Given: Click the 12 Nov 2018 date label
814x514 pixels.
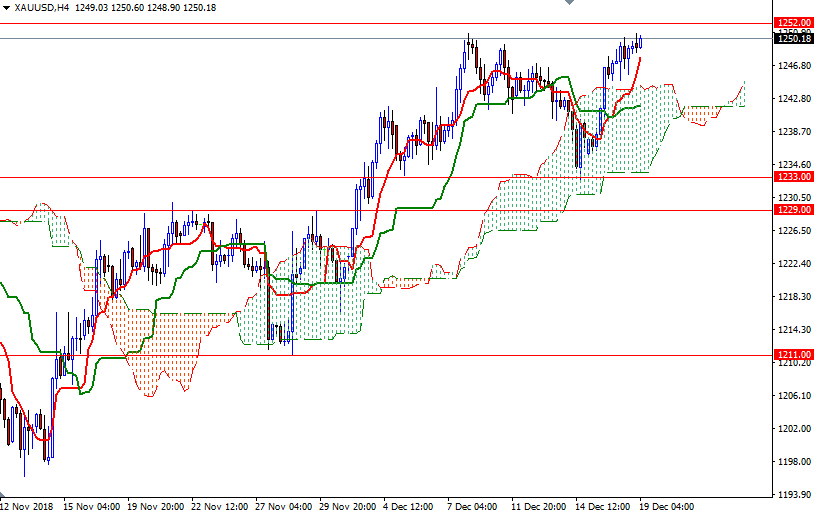Looking at the screenshot, I should [x=26, y=506].
